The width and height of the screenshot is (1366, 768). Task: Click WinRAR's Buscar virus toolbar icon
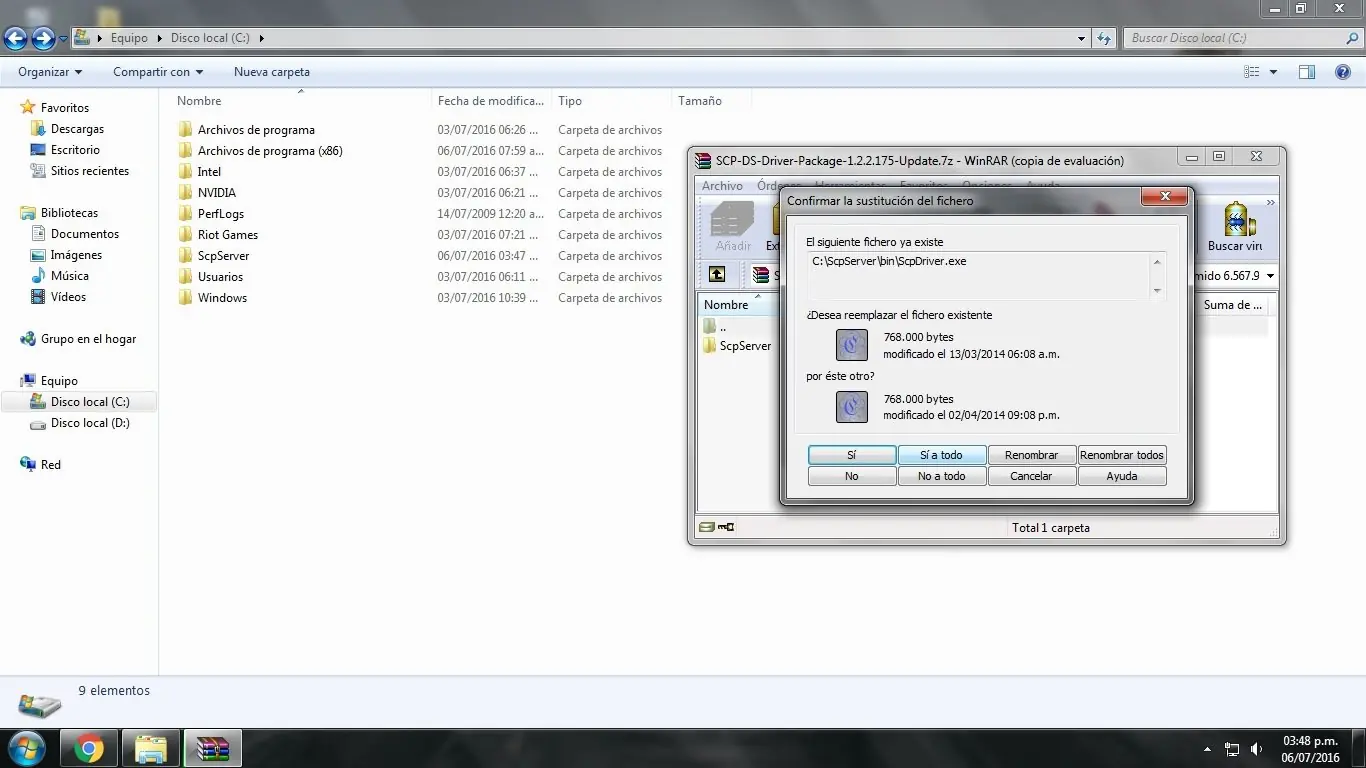click(1236, 228)
